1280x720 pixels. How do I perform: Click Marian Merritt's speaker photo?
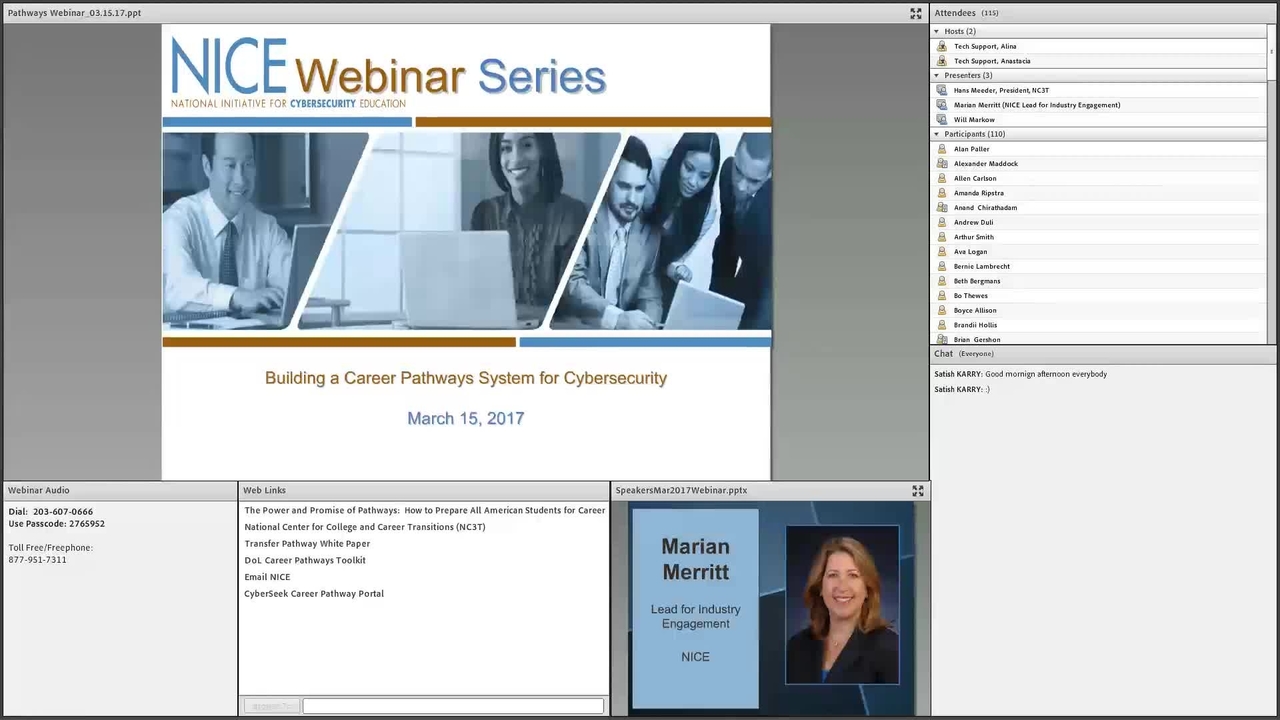842,605
